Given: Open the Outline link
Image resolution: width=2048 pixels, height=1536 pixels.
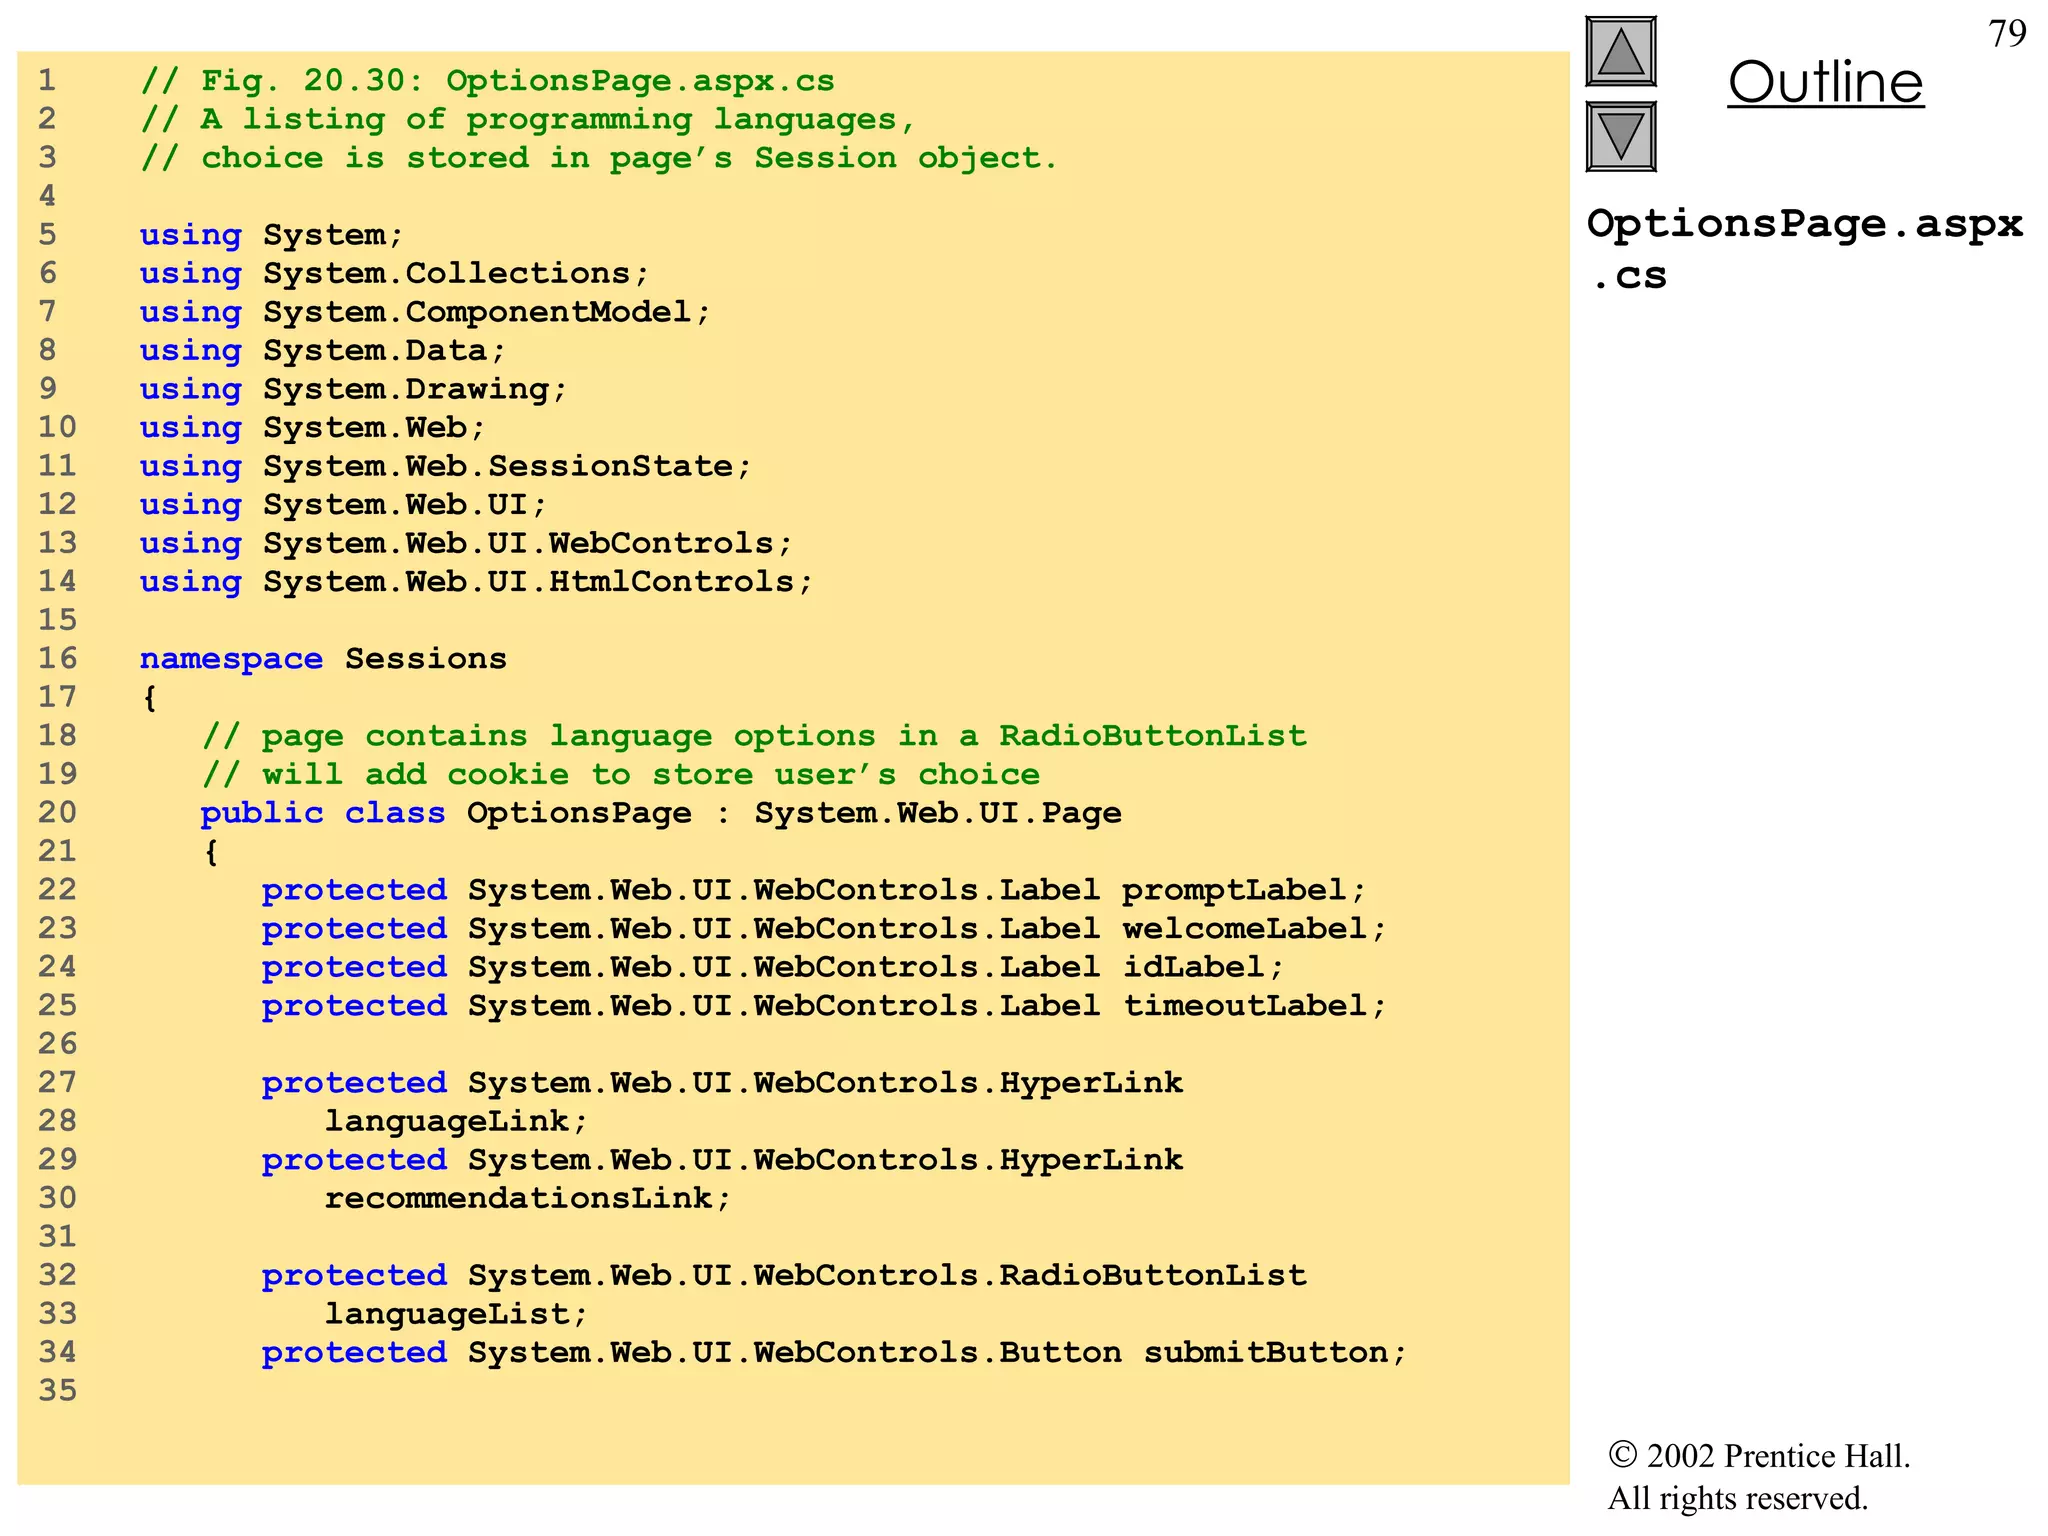Looking at the screenshot, I should [x=1825, y=82].
